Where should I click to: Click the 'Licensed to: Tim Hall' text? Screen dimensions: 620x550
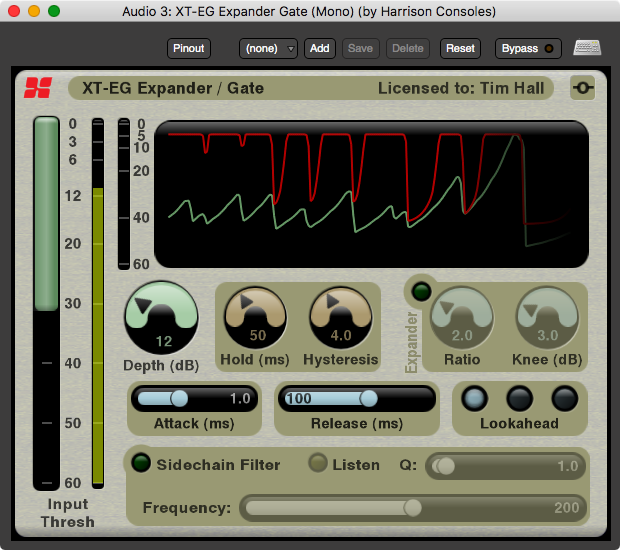[x=461, y=88]
